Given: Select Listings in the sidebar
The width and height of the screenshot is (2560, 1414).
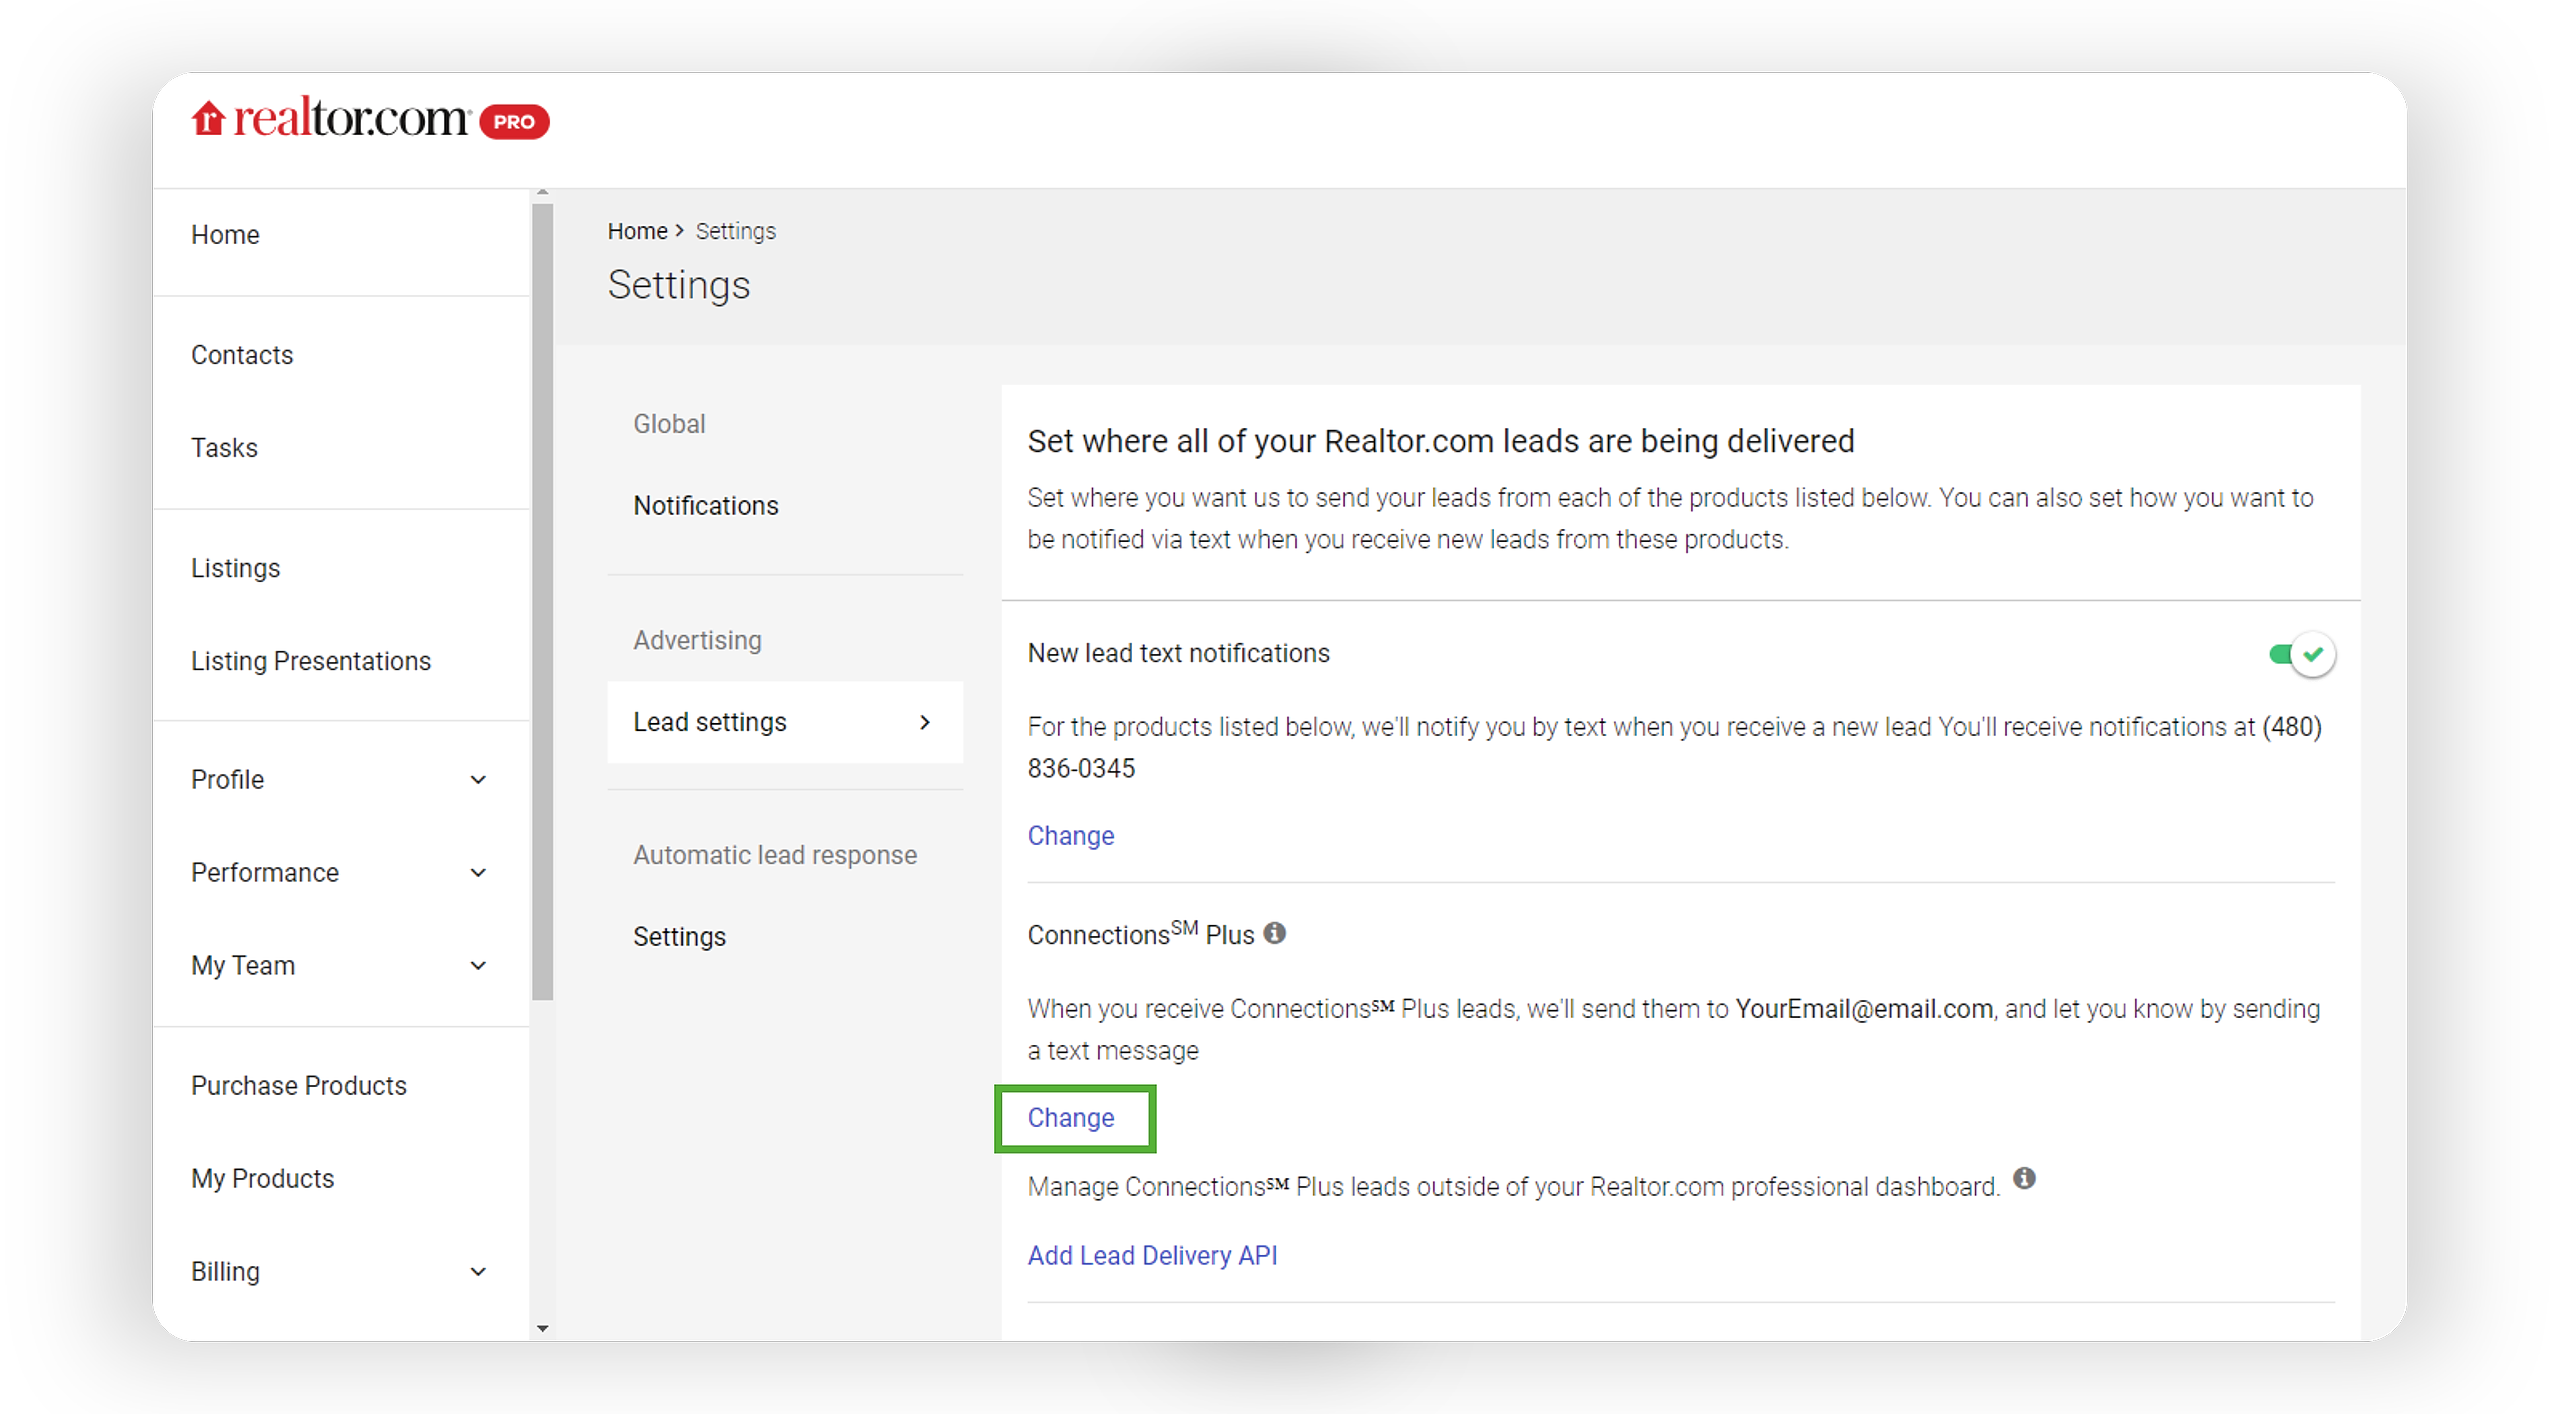Looking at the screenshot, I should pyautogui.click(x=235, y=568).
